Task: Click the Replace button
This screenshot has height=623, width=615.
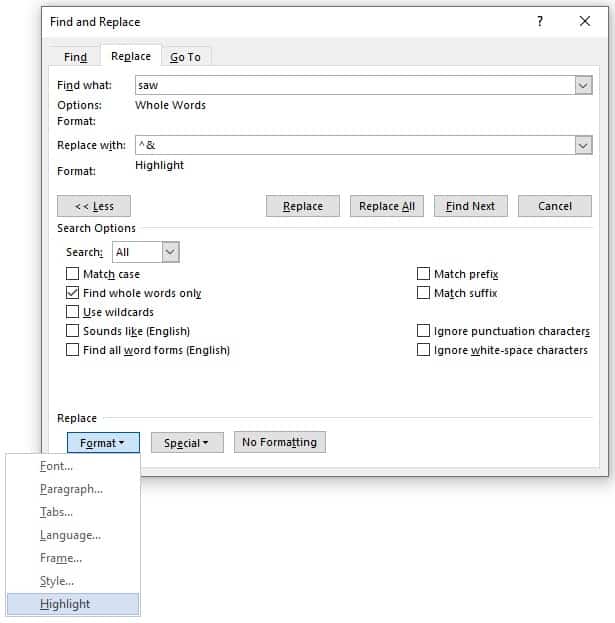Action: point(303,206)
